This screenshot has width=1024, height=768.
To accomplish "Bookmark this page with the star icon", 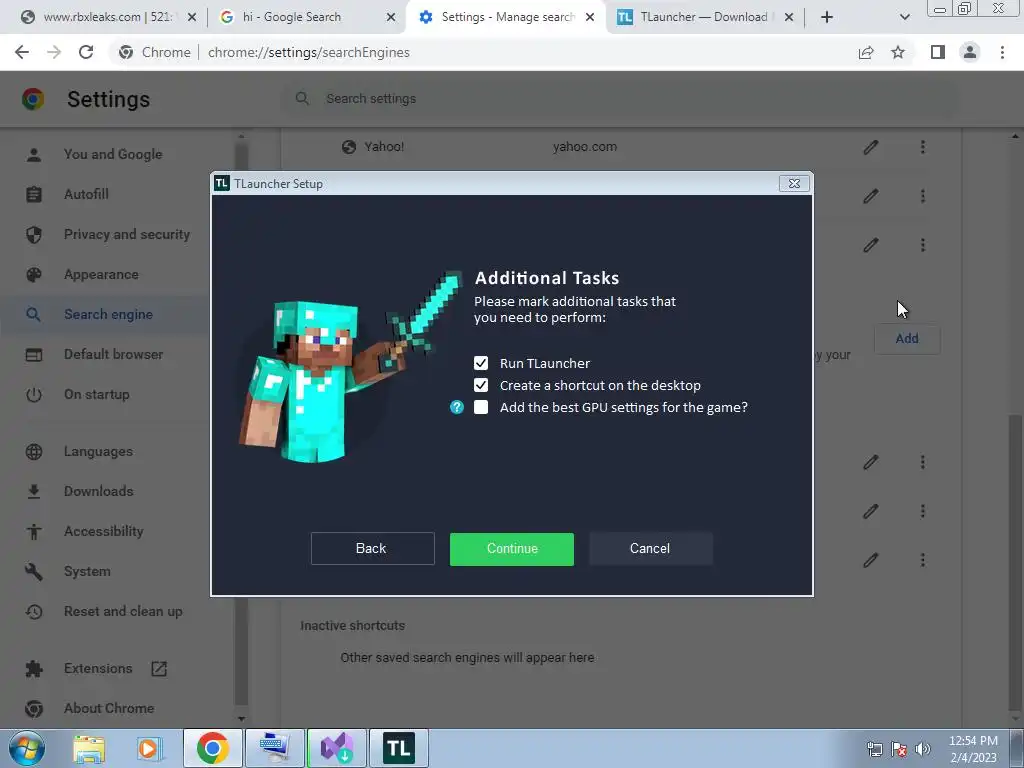I will point(898,52).
